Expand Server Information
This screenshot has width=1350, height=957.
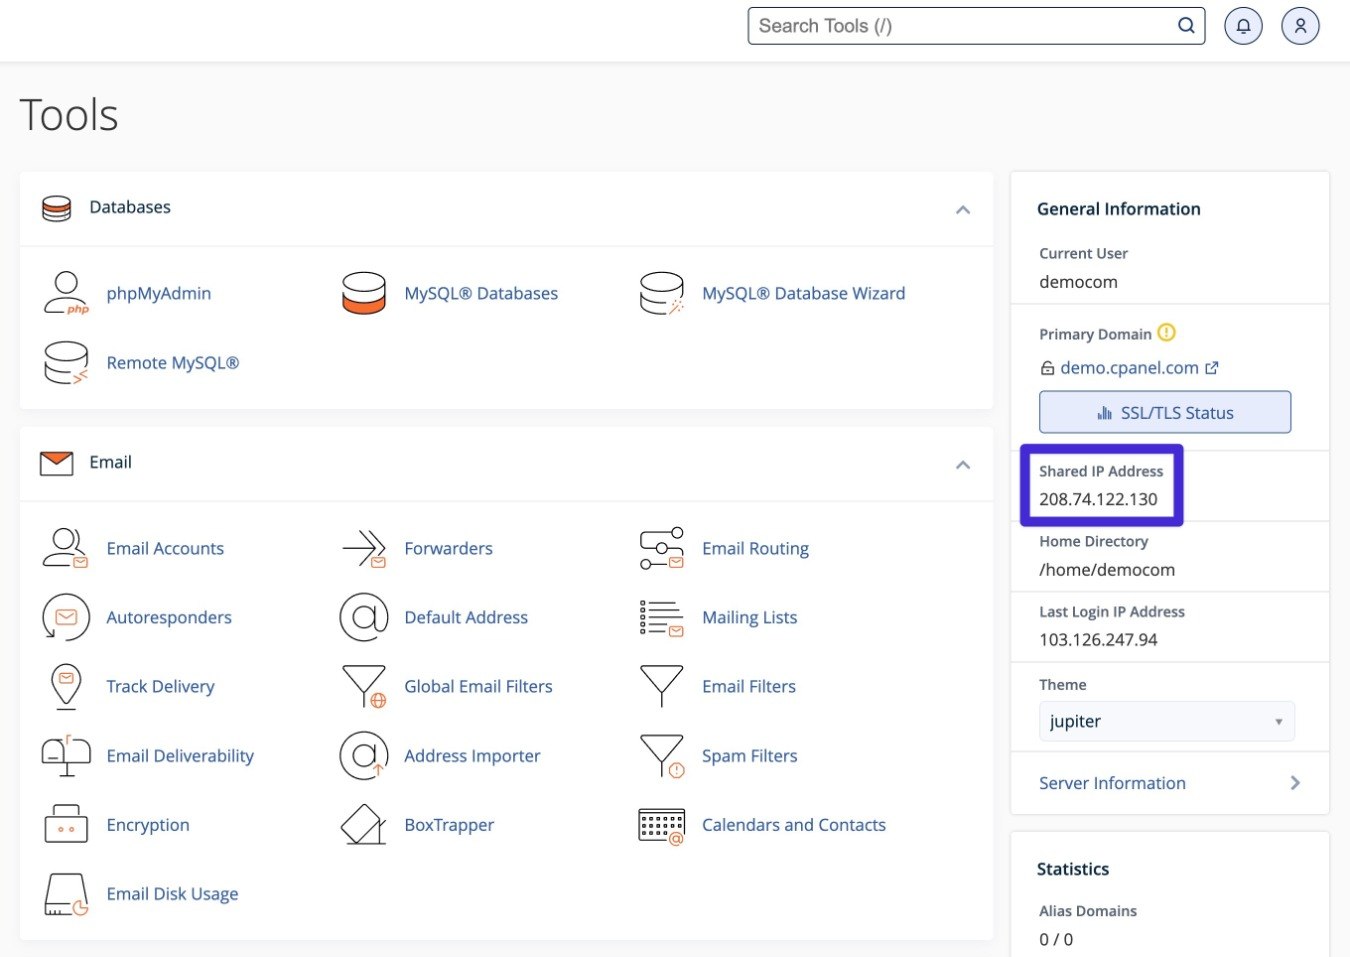pyautogui.click(x=1168, y=783)
